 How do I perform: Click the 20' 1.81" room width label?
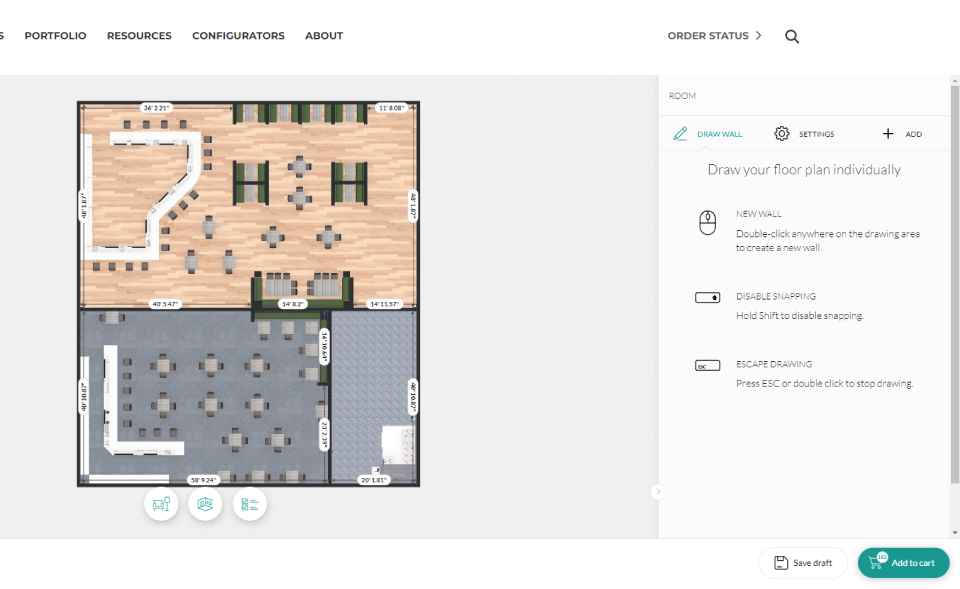(x=373, y=480)
